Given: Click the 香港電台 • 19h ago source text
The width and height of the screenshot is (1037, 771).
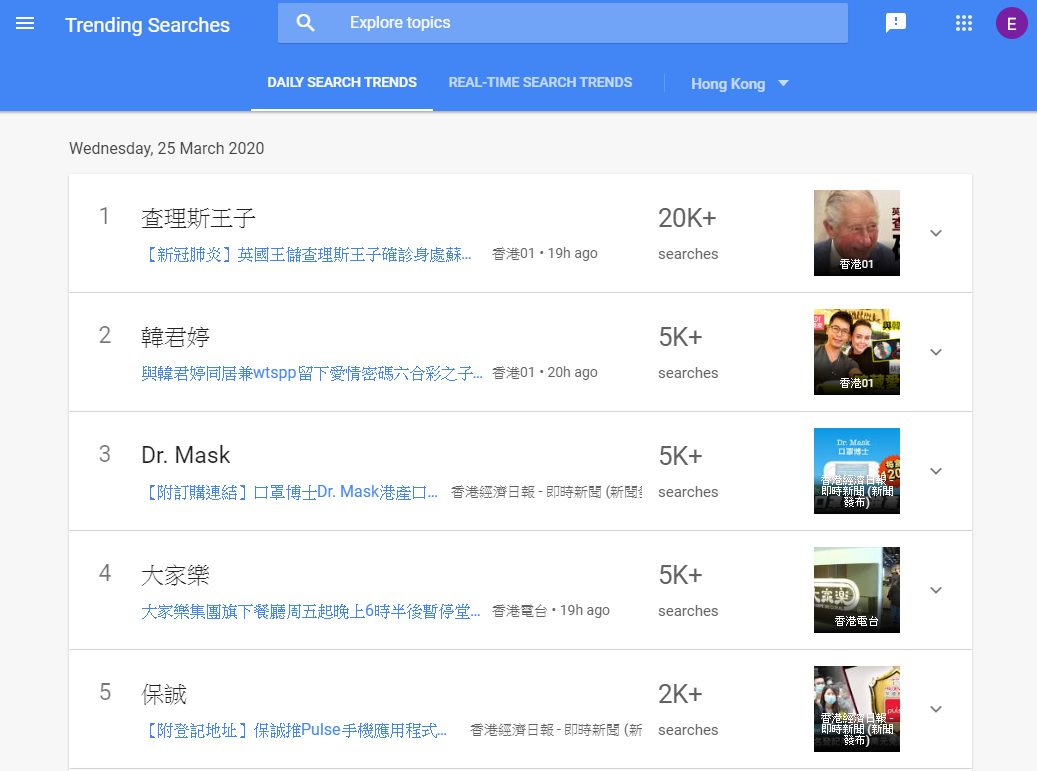Looking at the screenshot, I should pyautogui.click(x=551, y=610).
